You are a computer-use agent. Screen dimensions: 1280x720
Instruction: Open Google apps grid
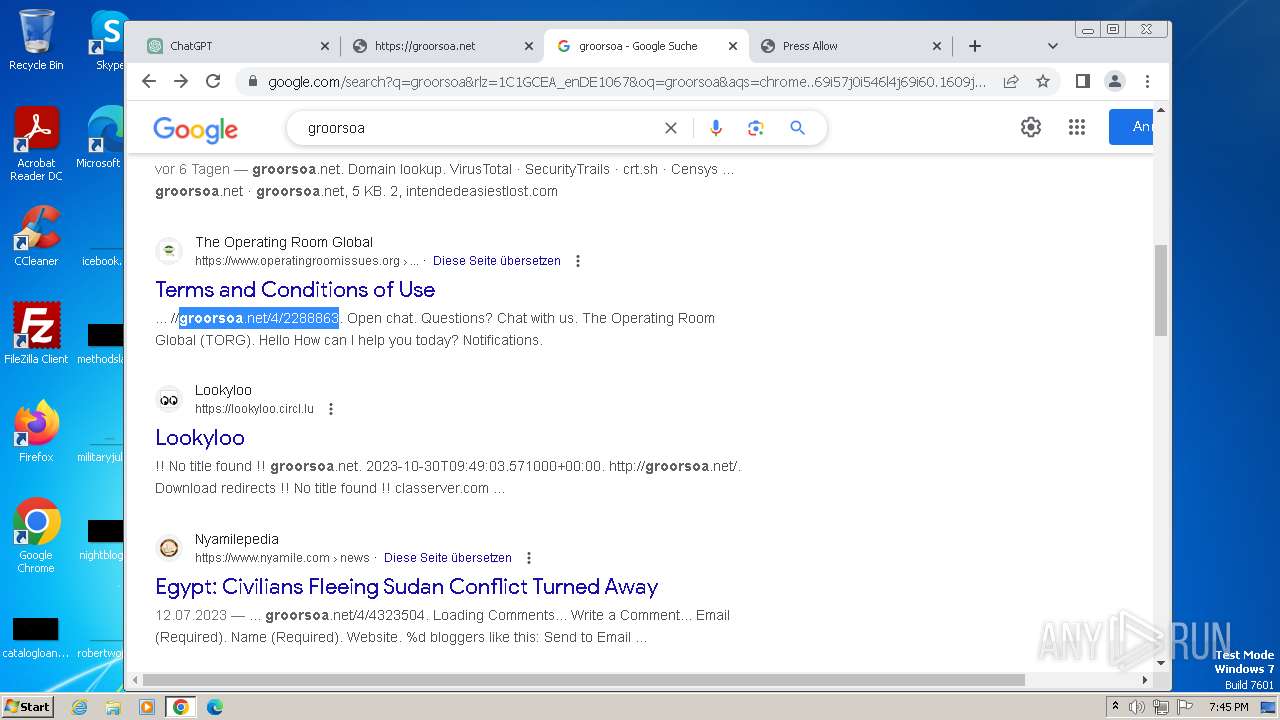tap(1077, 127)
